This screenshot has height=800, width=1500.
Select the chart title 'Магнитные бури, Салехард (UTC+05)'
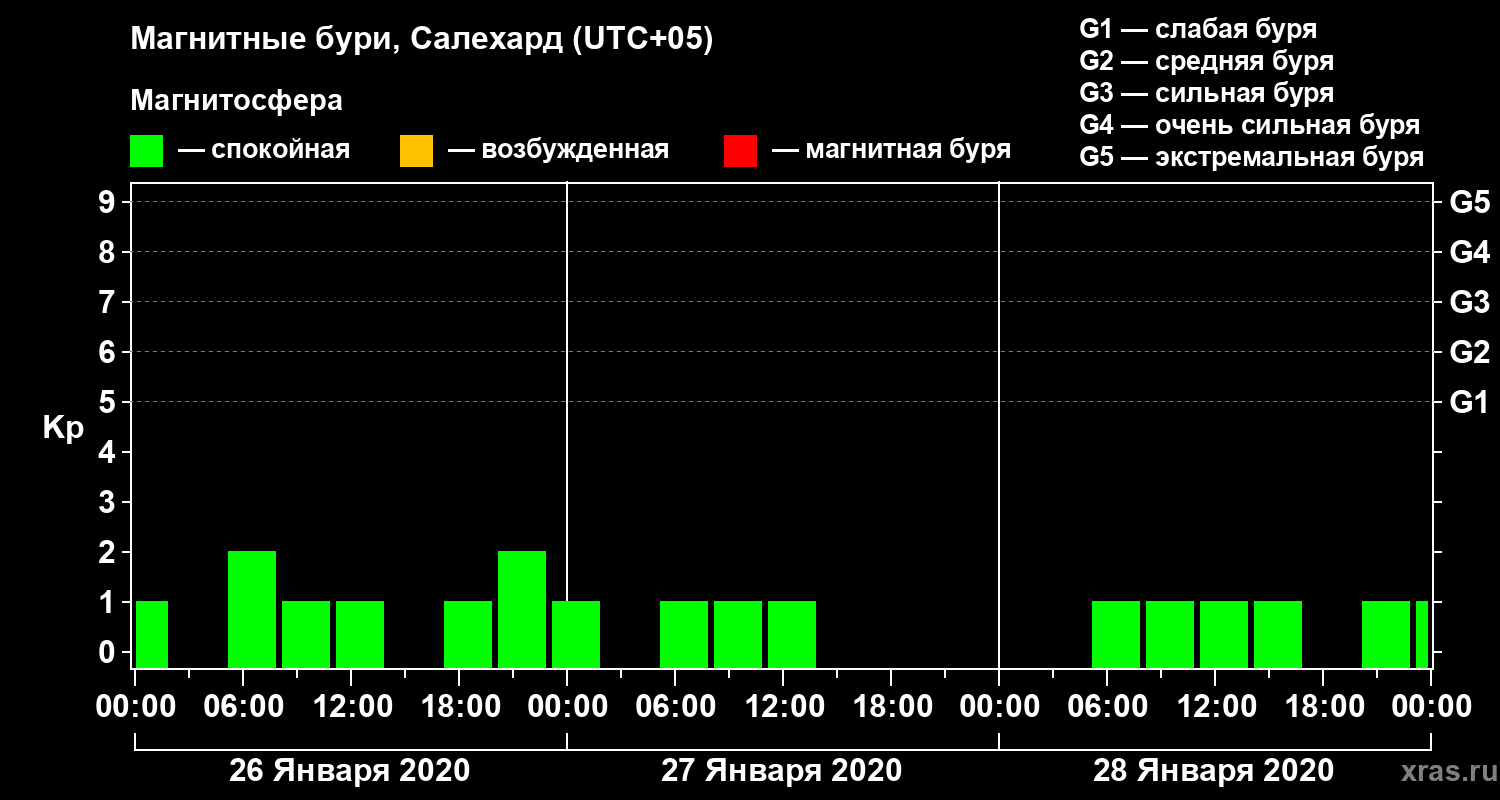coord(422,40)
